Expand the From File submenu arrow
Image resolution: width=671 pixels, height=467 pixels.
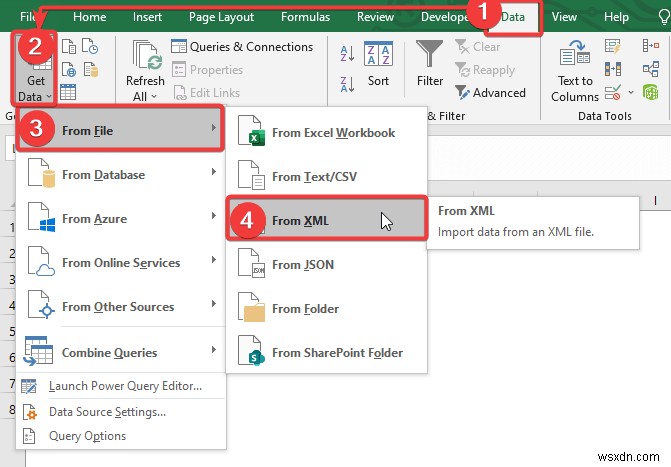coord(214,128)
